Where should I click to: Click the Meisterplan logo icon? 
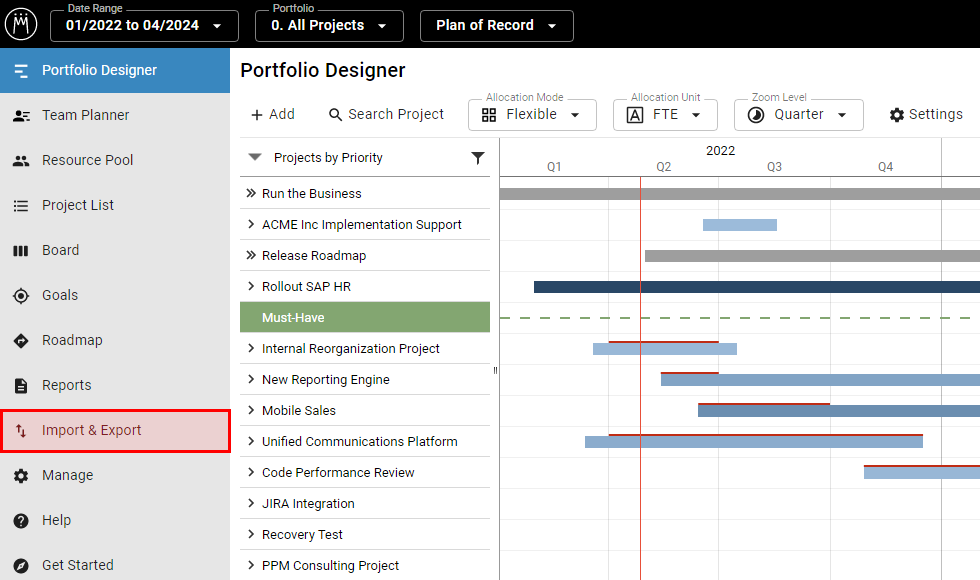[21, 24]
